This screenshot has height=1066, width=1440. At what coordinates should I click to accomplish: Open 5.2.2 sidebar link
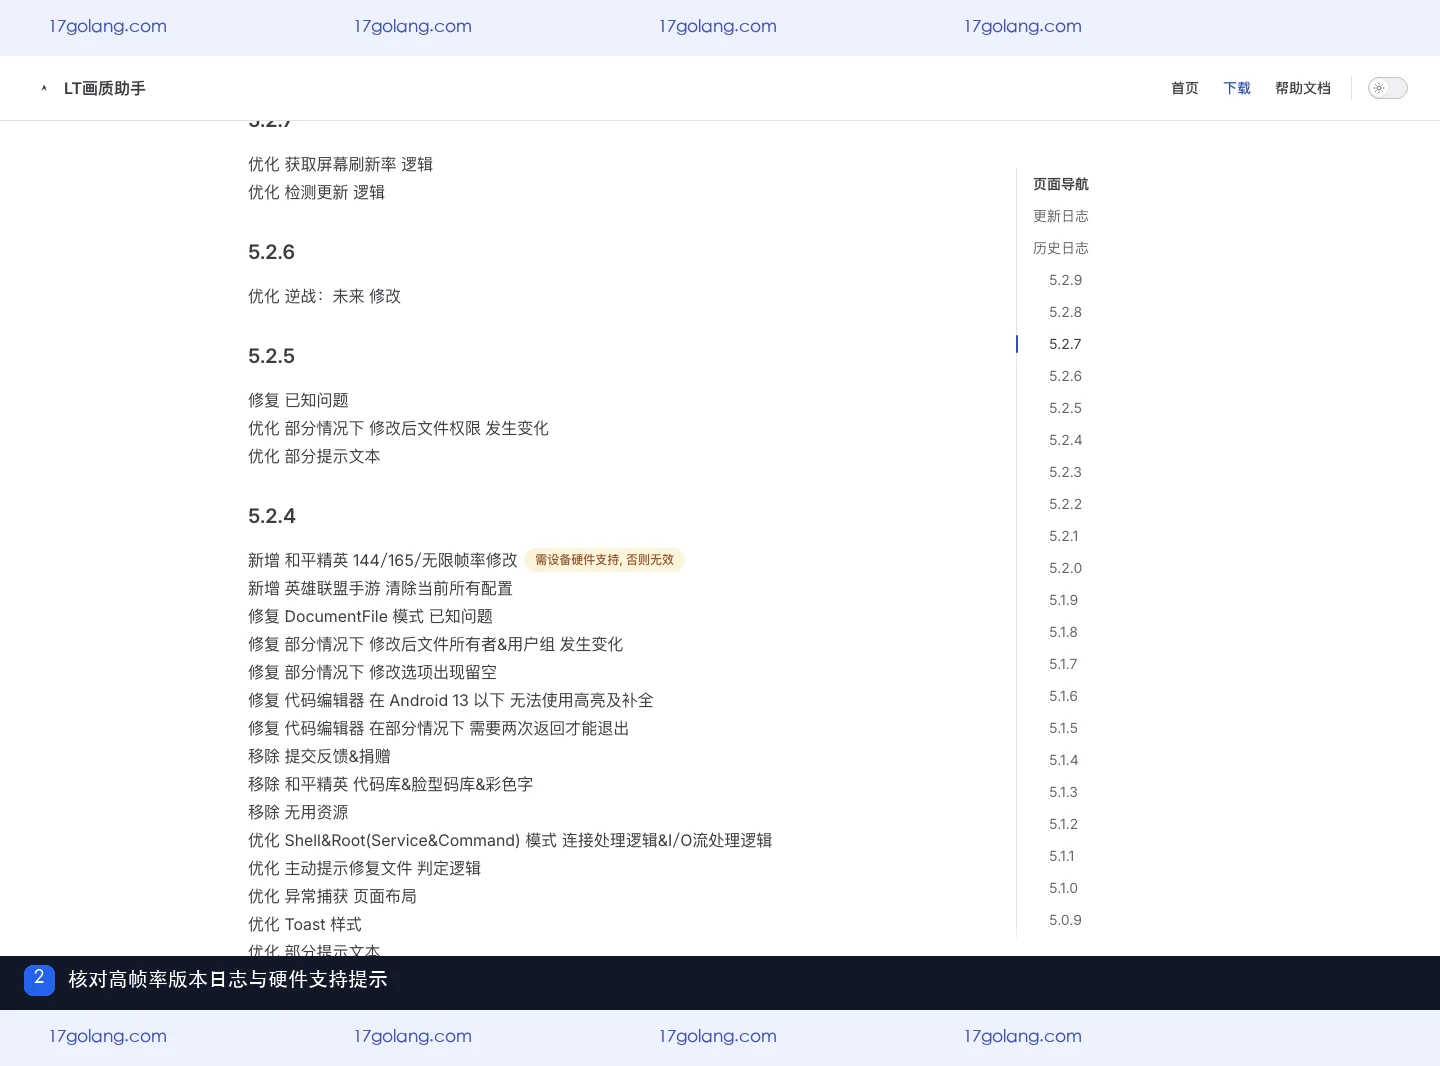[1065, 504]
